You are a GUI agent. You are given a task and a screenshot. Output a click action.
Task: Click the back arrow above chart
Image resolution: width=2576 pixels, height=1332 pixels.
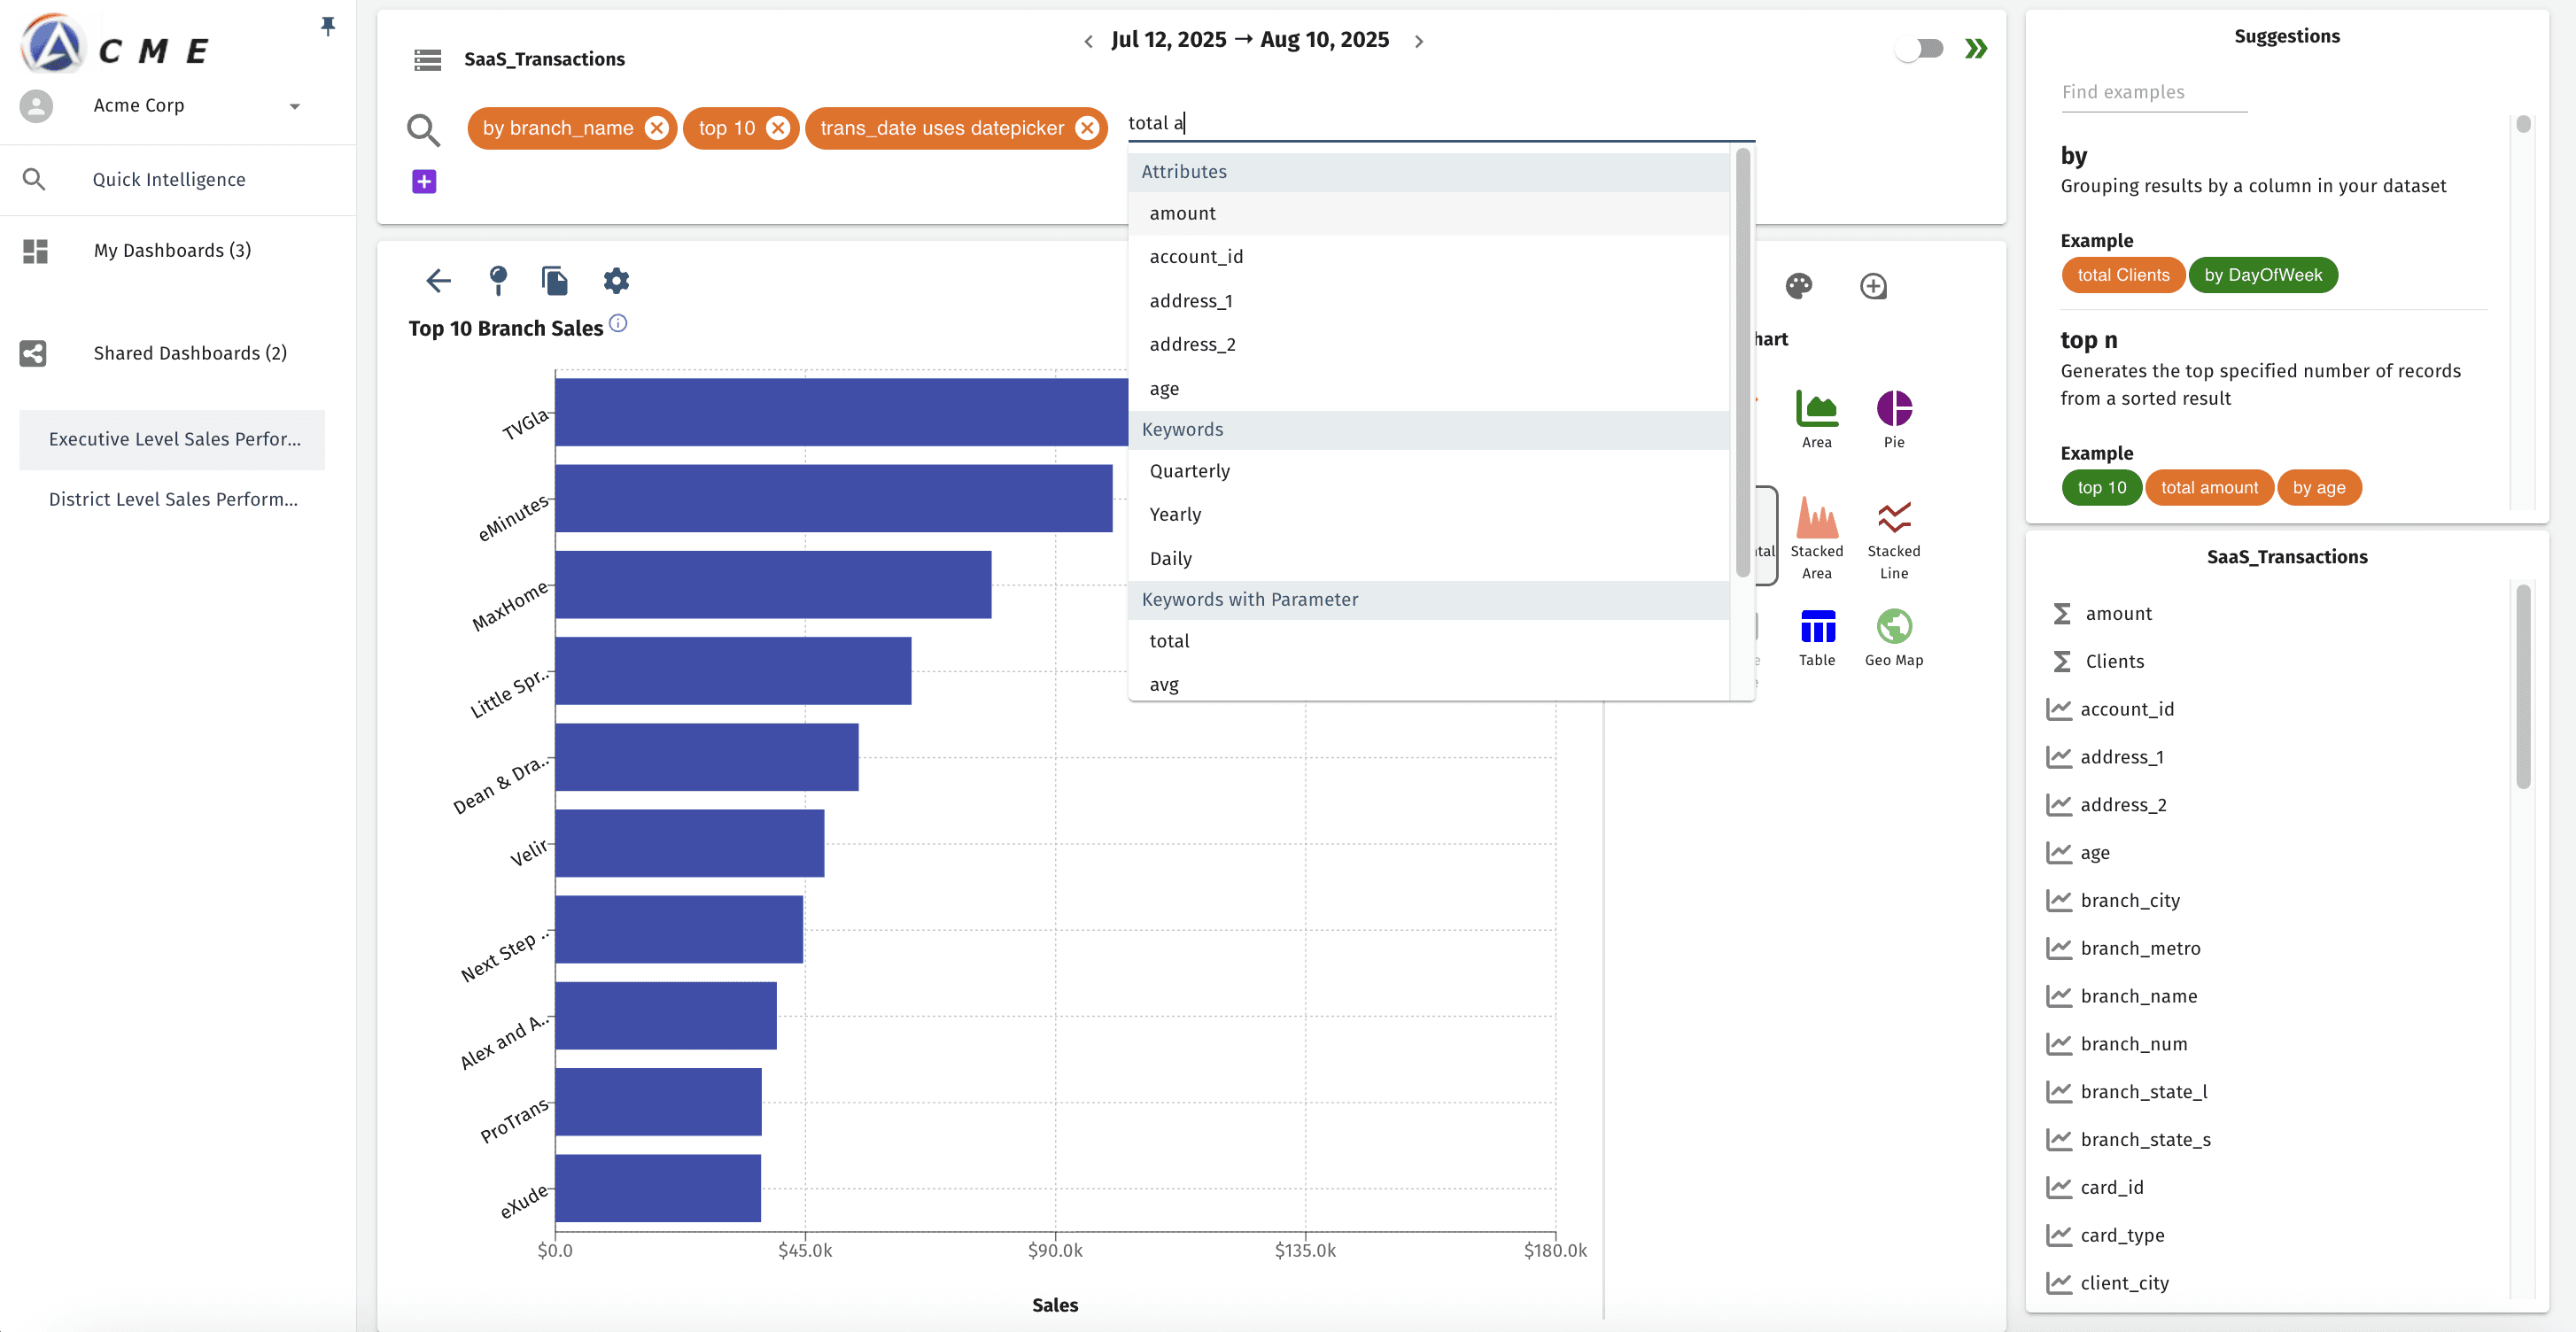(x=438, y=281)
